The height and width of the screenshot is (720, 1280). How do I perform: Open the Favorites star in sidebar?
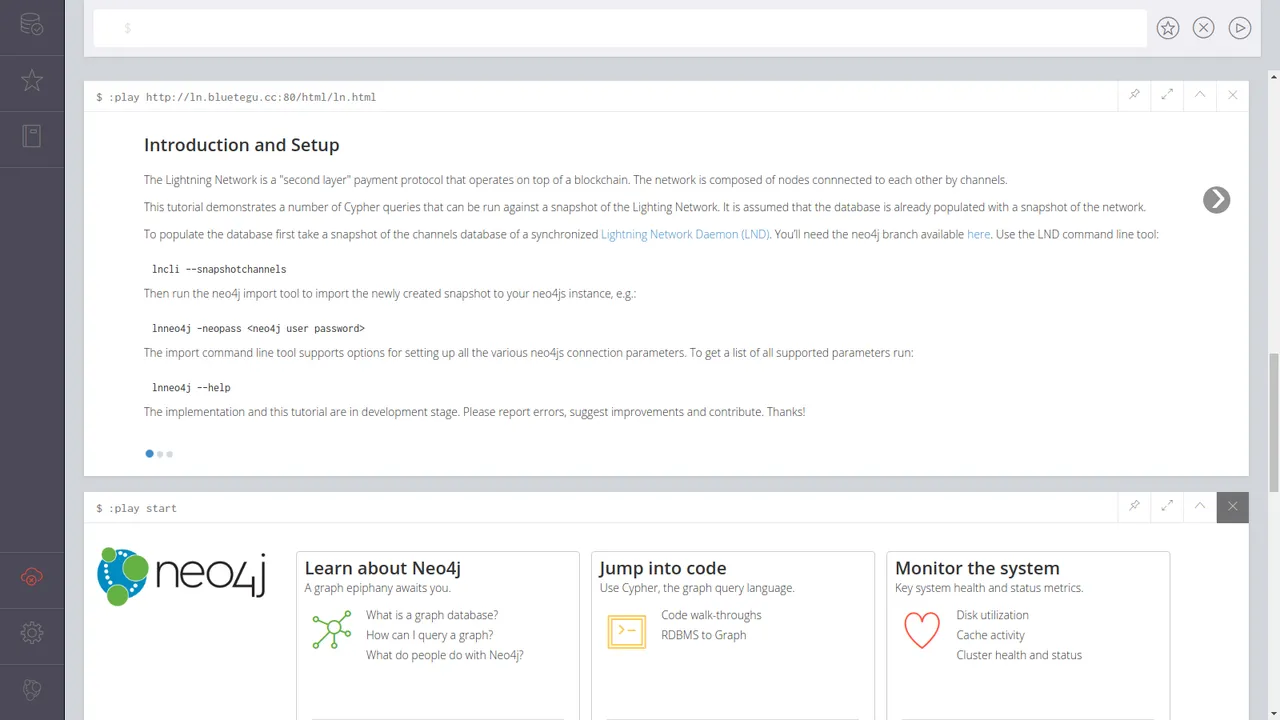point(32,81)
